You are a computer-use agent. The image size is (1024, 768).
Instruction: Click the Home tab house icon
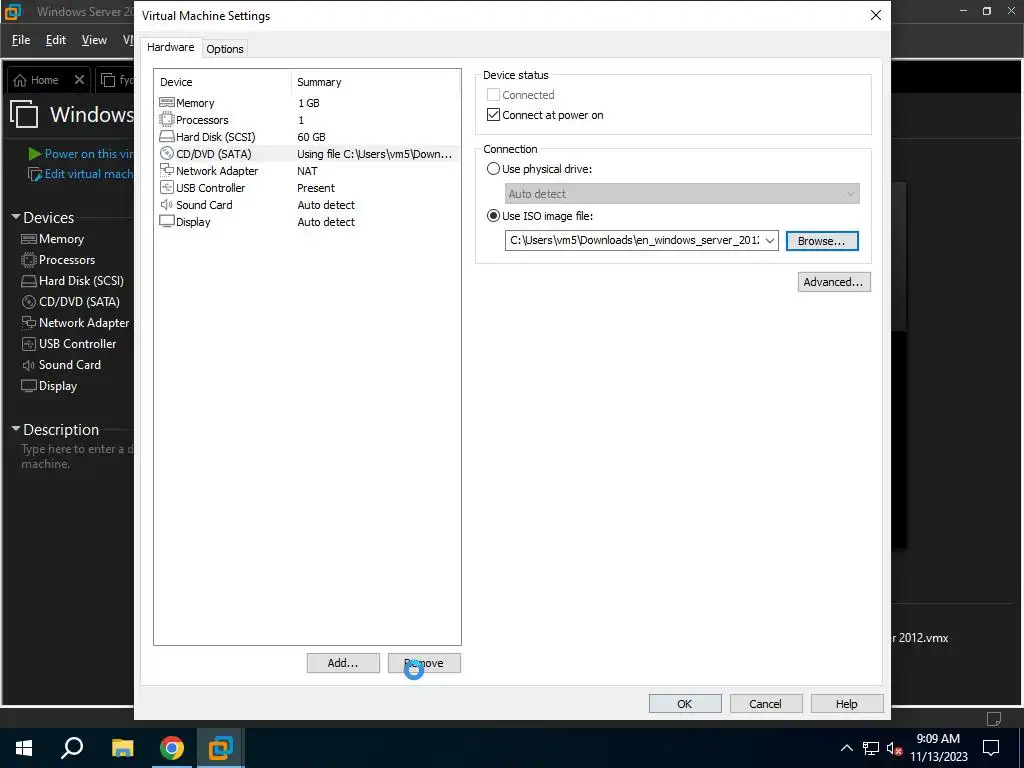pos(20,80)
